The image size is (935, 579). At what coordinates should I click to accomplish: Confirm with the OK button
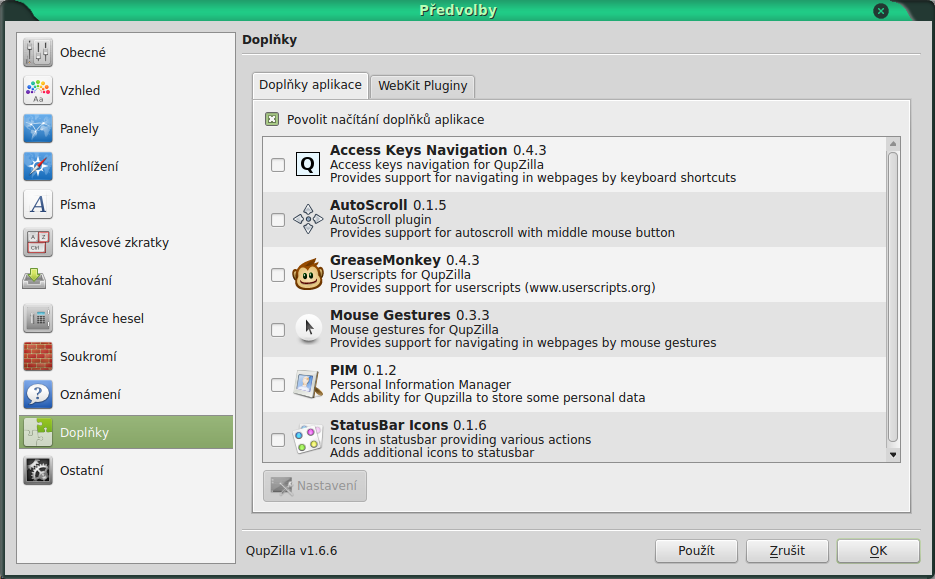click(x=878, y=550)
